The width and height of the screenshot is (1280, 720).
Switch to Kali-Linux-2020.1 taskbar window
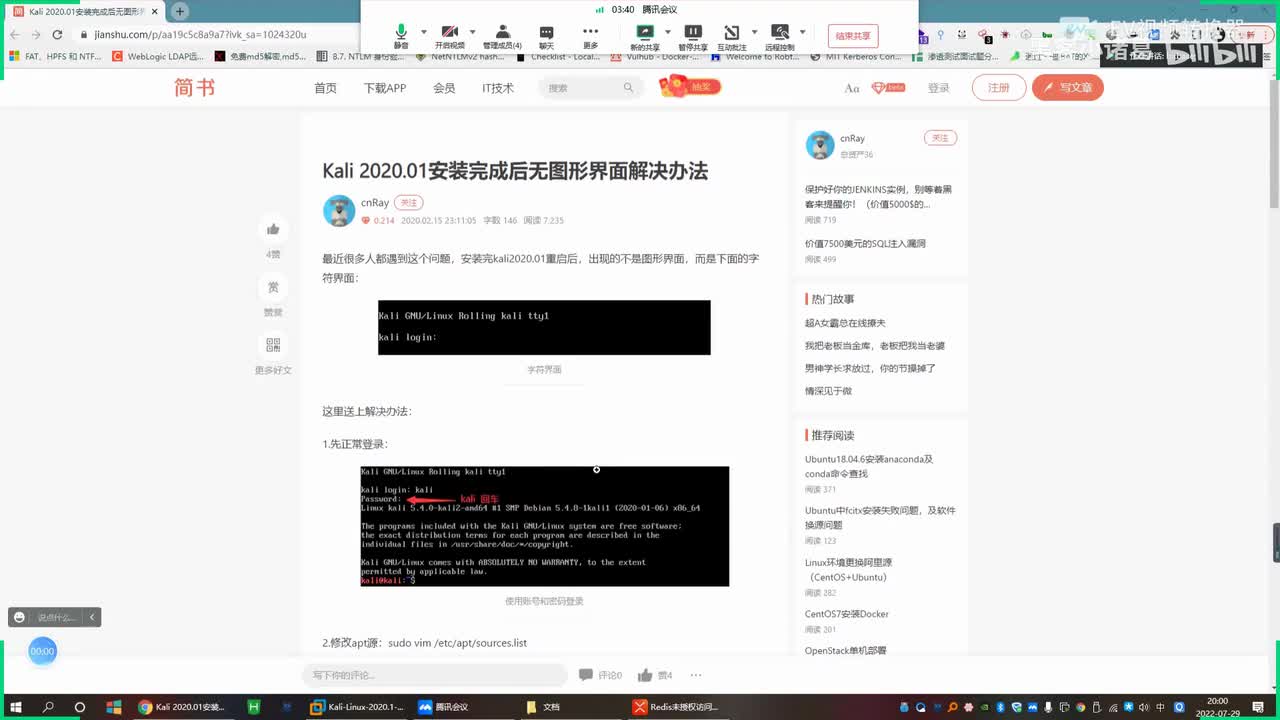coord(356,707)
